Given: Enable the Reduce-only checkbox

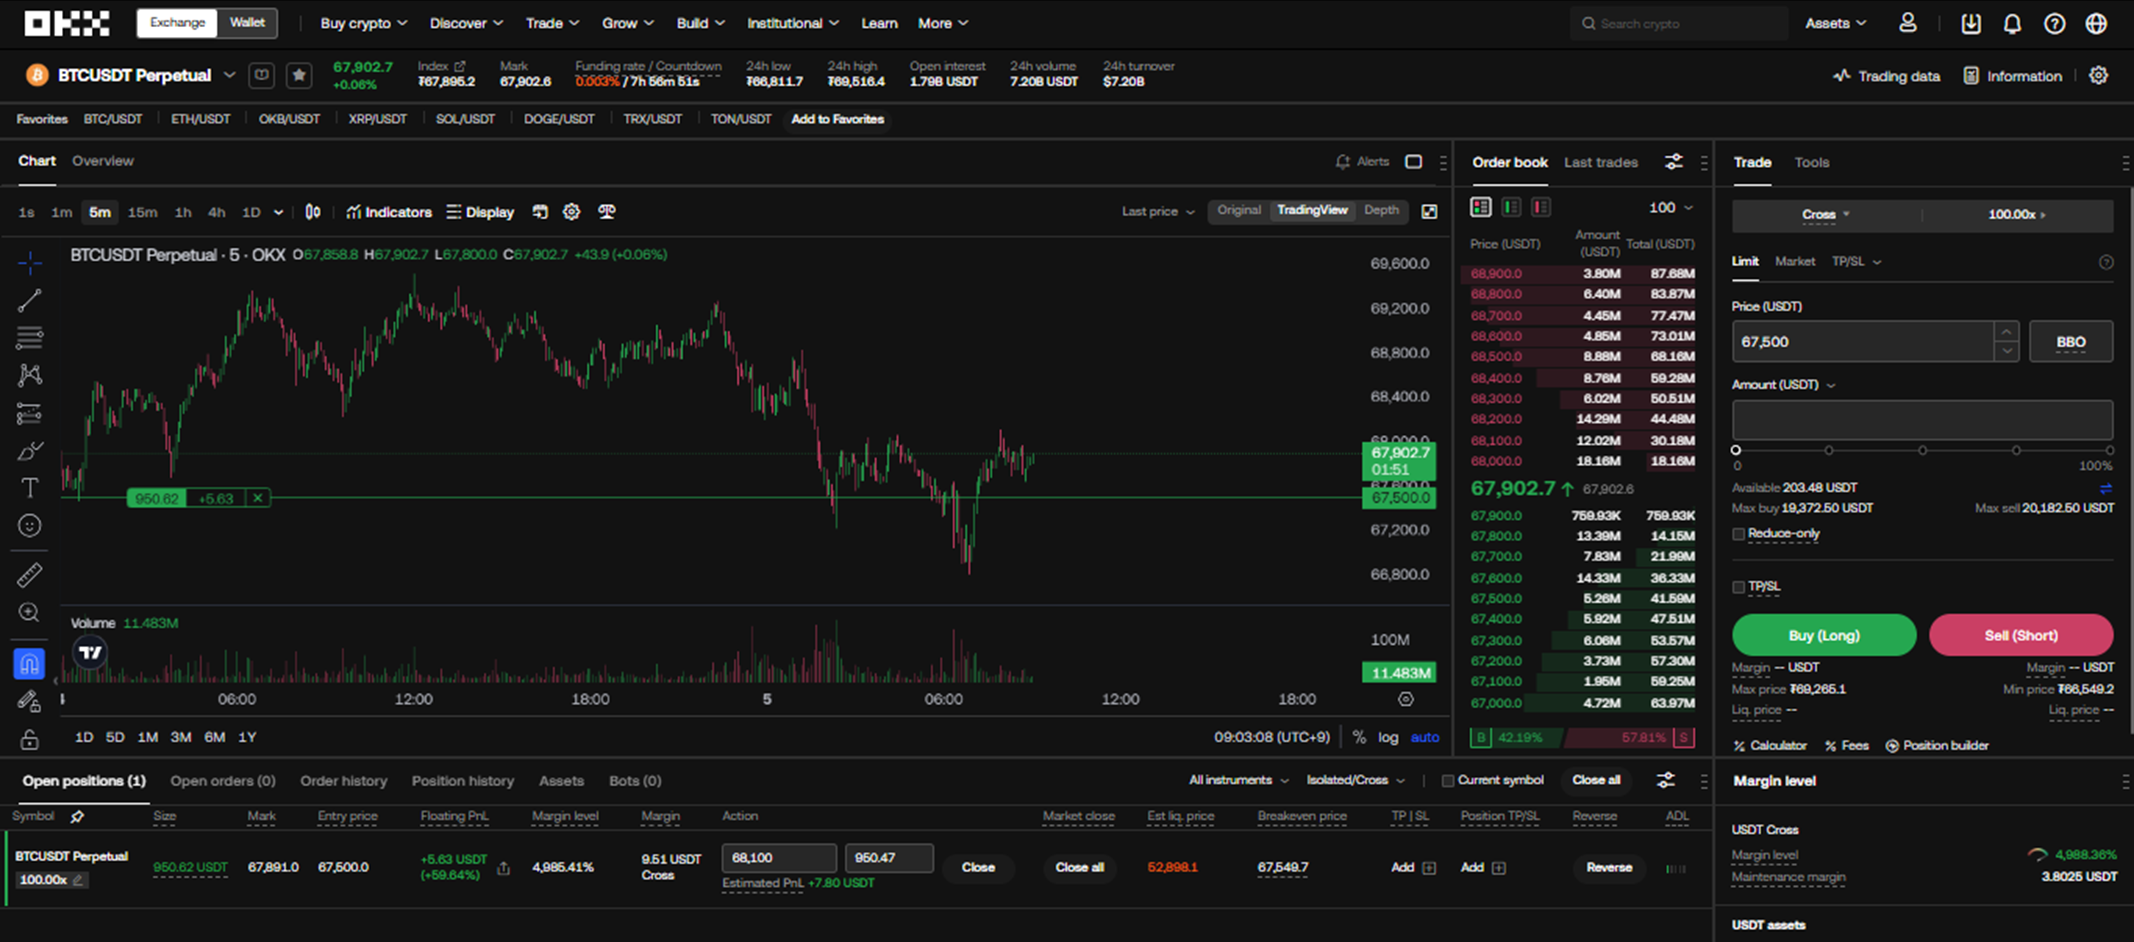Looking at the screenshot, I should pos(1738,534).
